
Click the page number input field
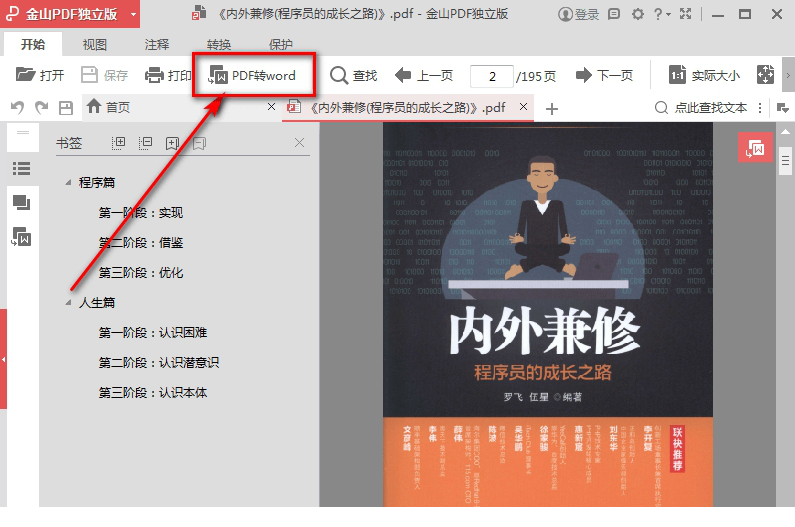(490, 75)
